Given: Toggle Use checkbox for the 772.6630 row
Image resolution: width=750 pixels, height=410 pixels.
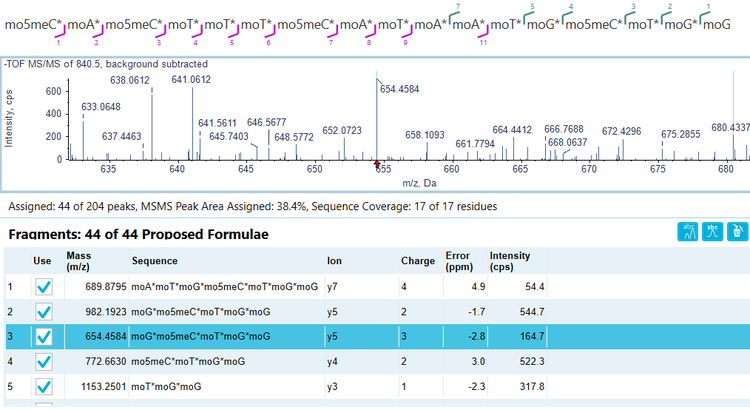Looking at the screenshot, I should click(43, 361).
